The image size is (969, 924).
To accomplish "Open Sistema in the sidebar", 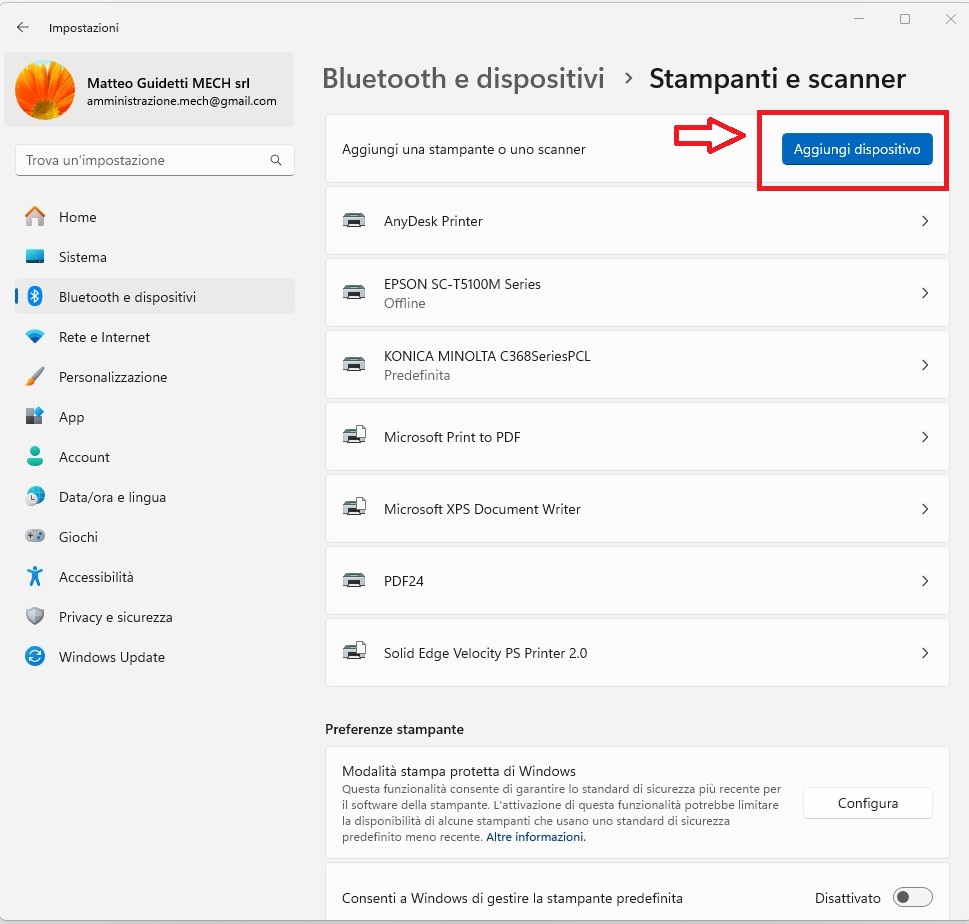I will (x=82, y=257).
